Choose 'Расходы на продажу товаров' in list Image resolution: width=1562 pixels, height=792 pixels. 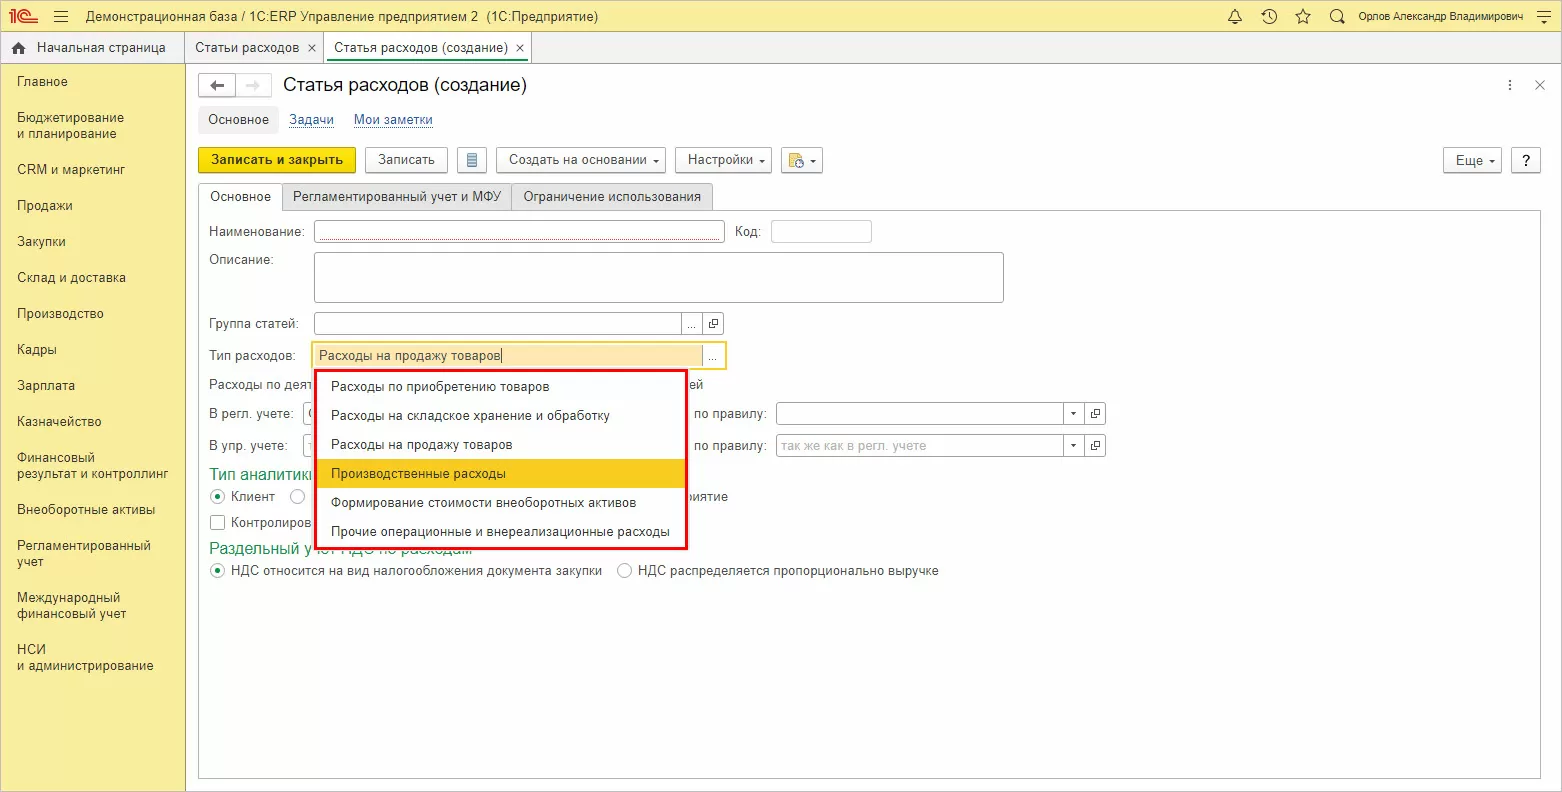click(x=501, y=445)
